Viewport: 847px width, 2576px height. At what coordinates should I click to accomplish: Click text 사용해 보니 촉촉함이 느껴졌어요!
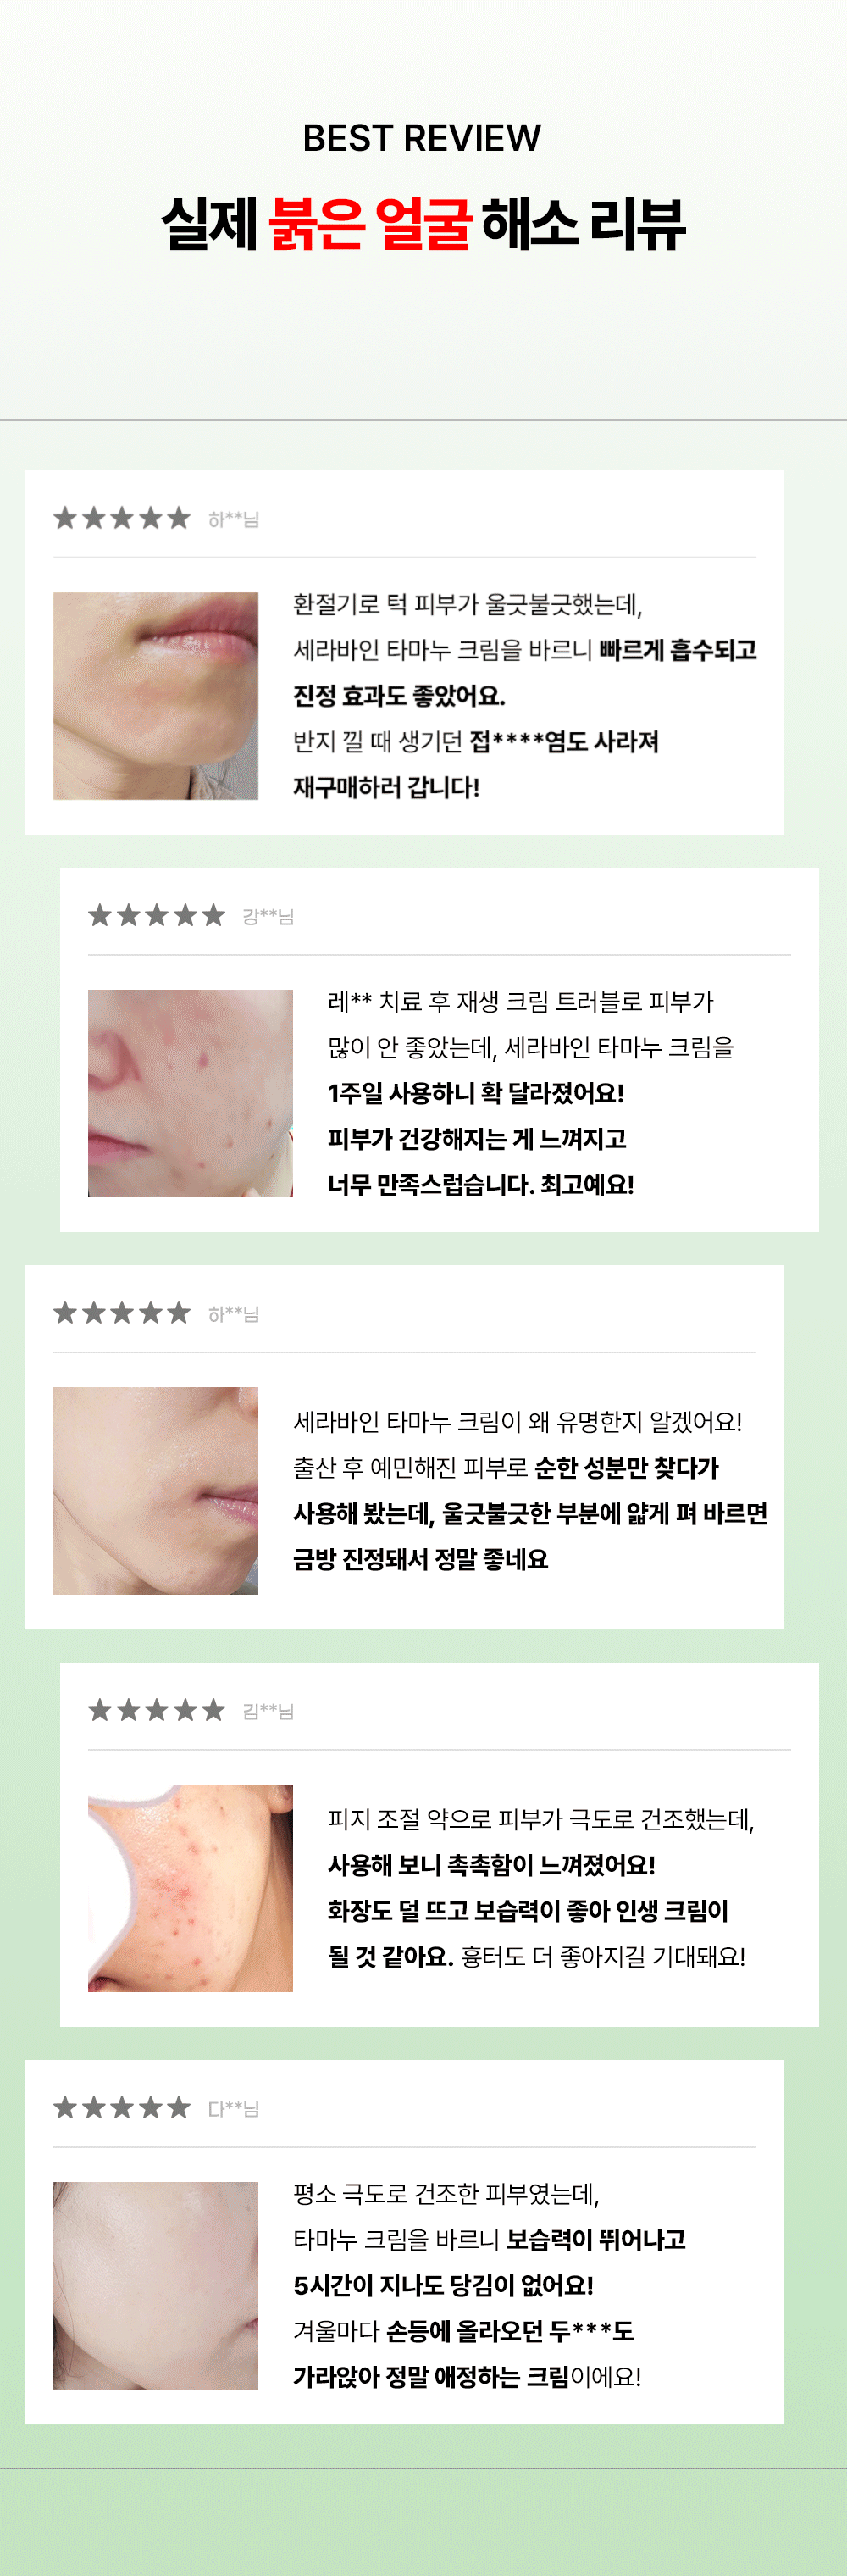[491, 1865]
